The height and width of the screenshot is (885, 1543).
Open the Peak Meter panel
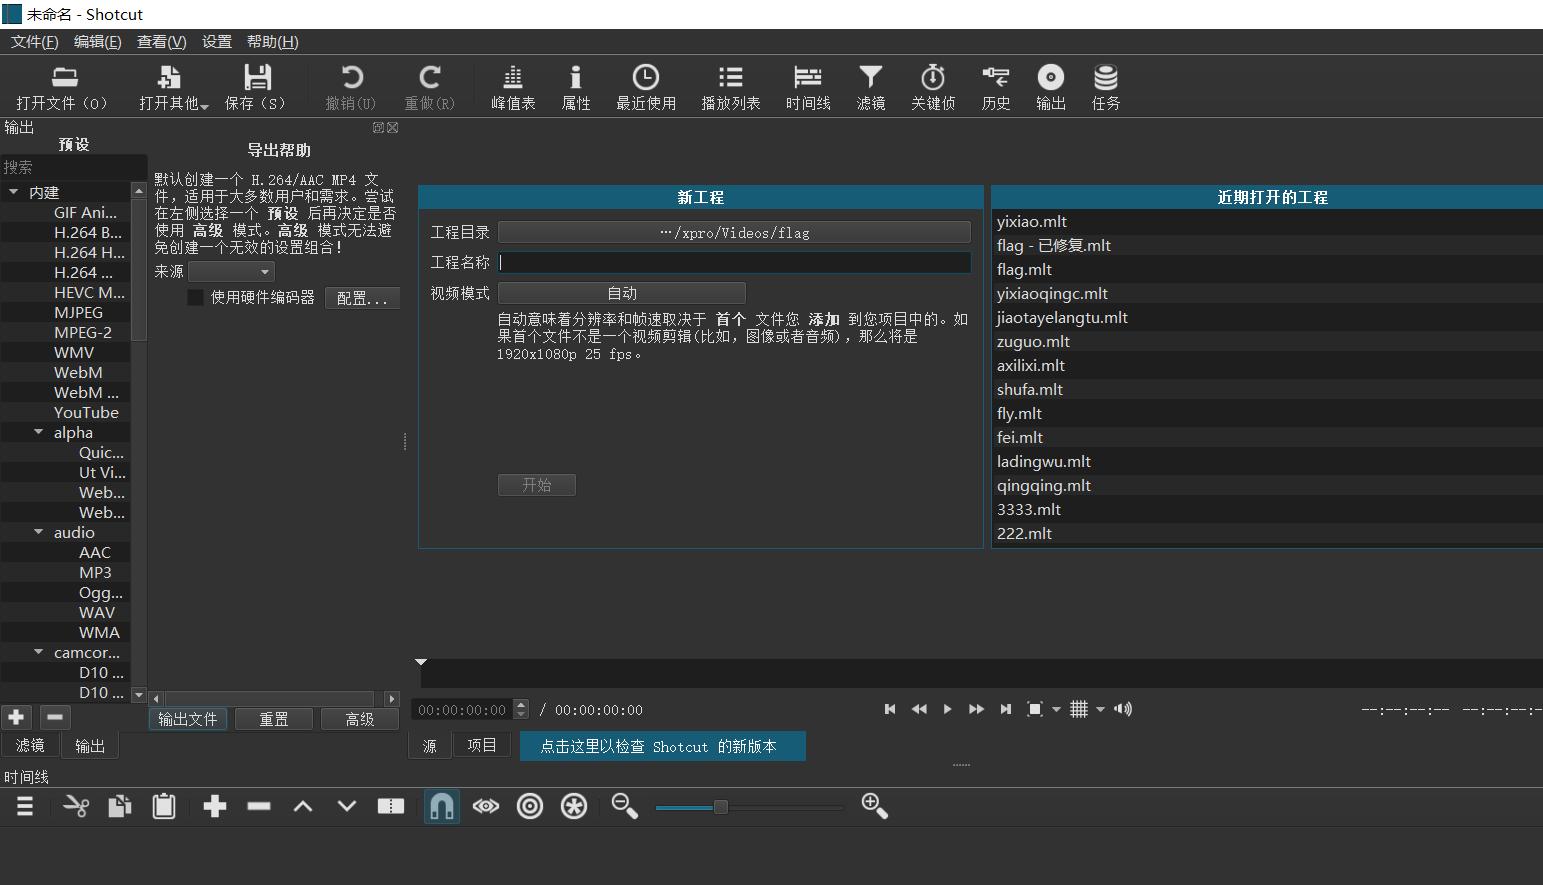click(x=513, y=86)
